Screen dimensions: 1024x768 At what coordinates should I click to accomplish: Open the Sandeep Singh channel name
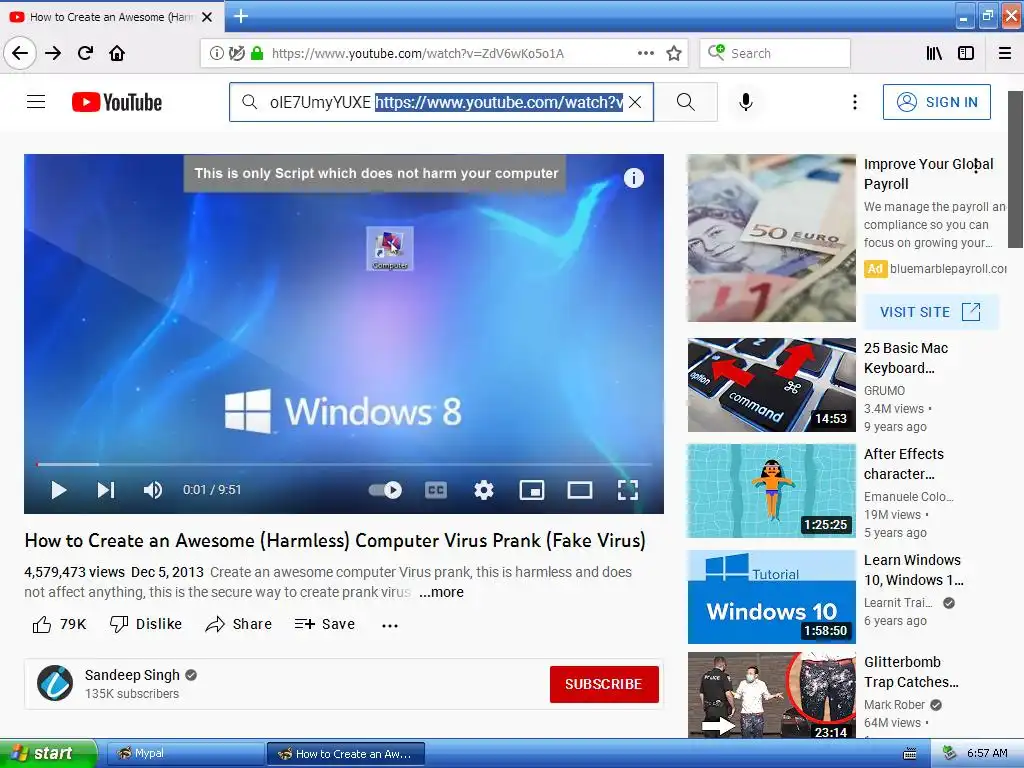pos(132,675)
